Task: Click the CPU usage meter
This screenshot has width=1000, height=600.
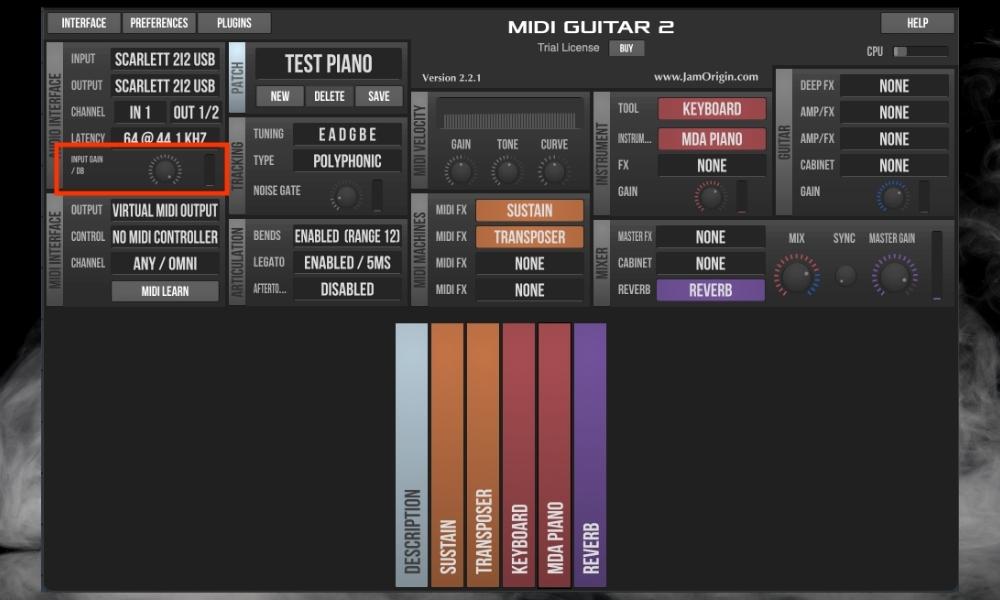Action: tap(920, 52)
